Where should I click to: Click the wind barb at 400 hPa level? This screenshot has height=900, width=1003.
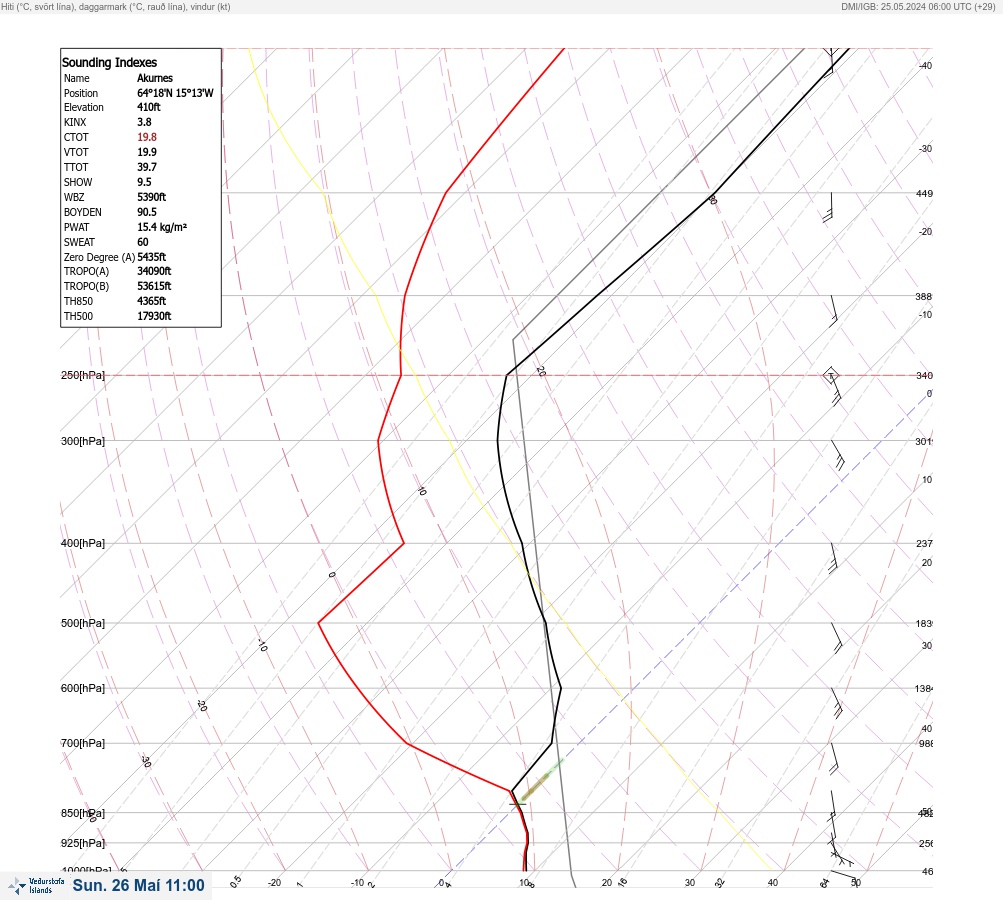tap(833, 558)
